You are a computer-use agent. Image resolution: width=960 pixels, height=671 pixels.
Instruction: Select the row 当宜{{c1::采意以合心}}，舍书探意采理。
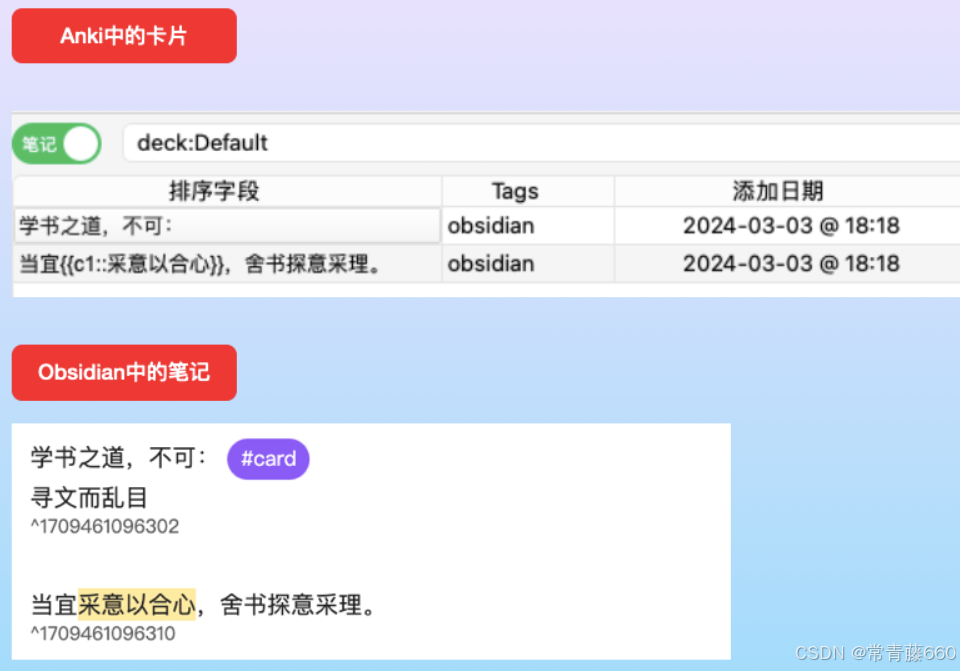click(487, 264)
